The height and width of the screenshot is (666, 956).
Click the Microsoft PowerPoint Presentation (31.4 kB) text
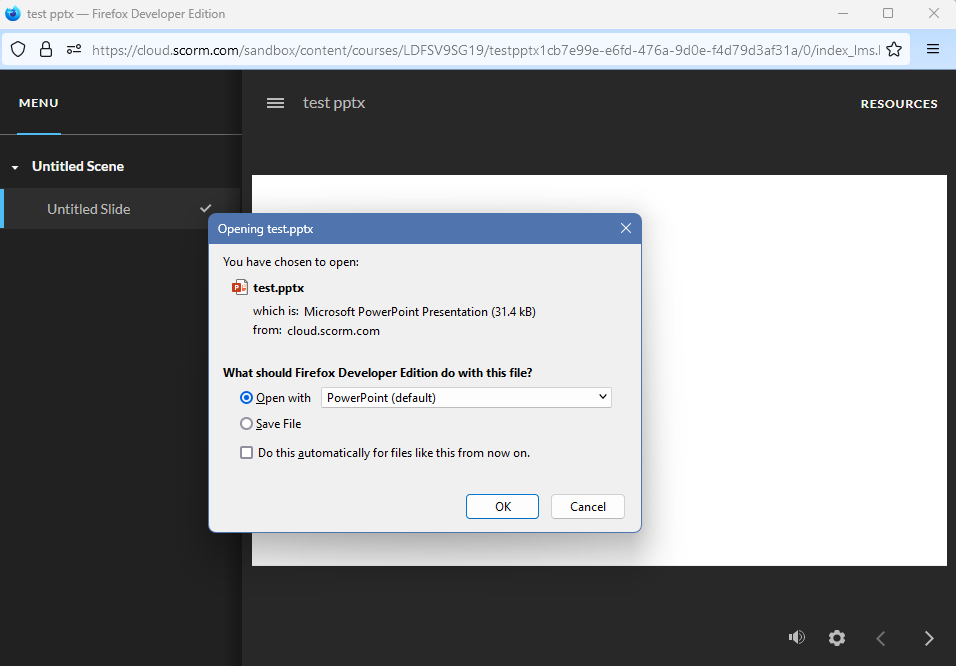point(419,312)
